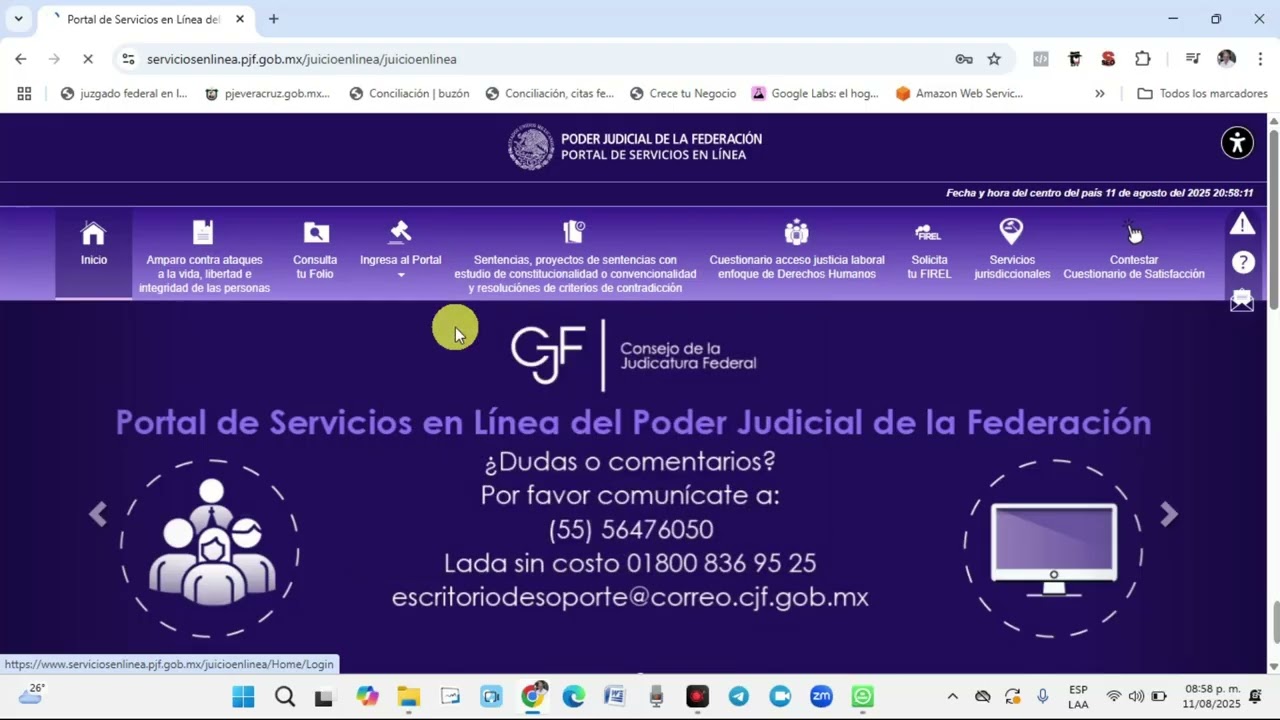The image size is (1280, 720).
Task: View site information icon in address bar
Action: 128,59
